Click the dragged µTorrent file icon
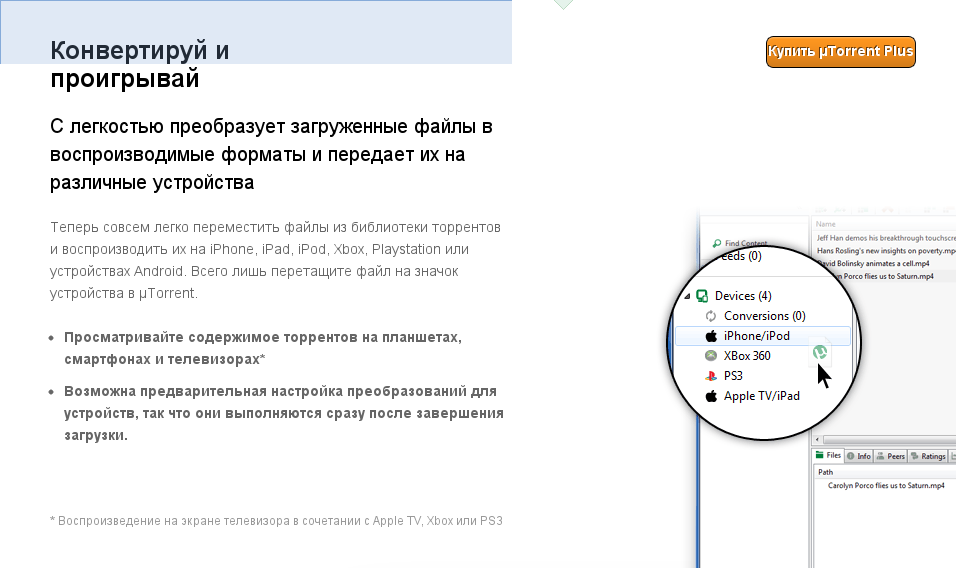 (819, 351)
